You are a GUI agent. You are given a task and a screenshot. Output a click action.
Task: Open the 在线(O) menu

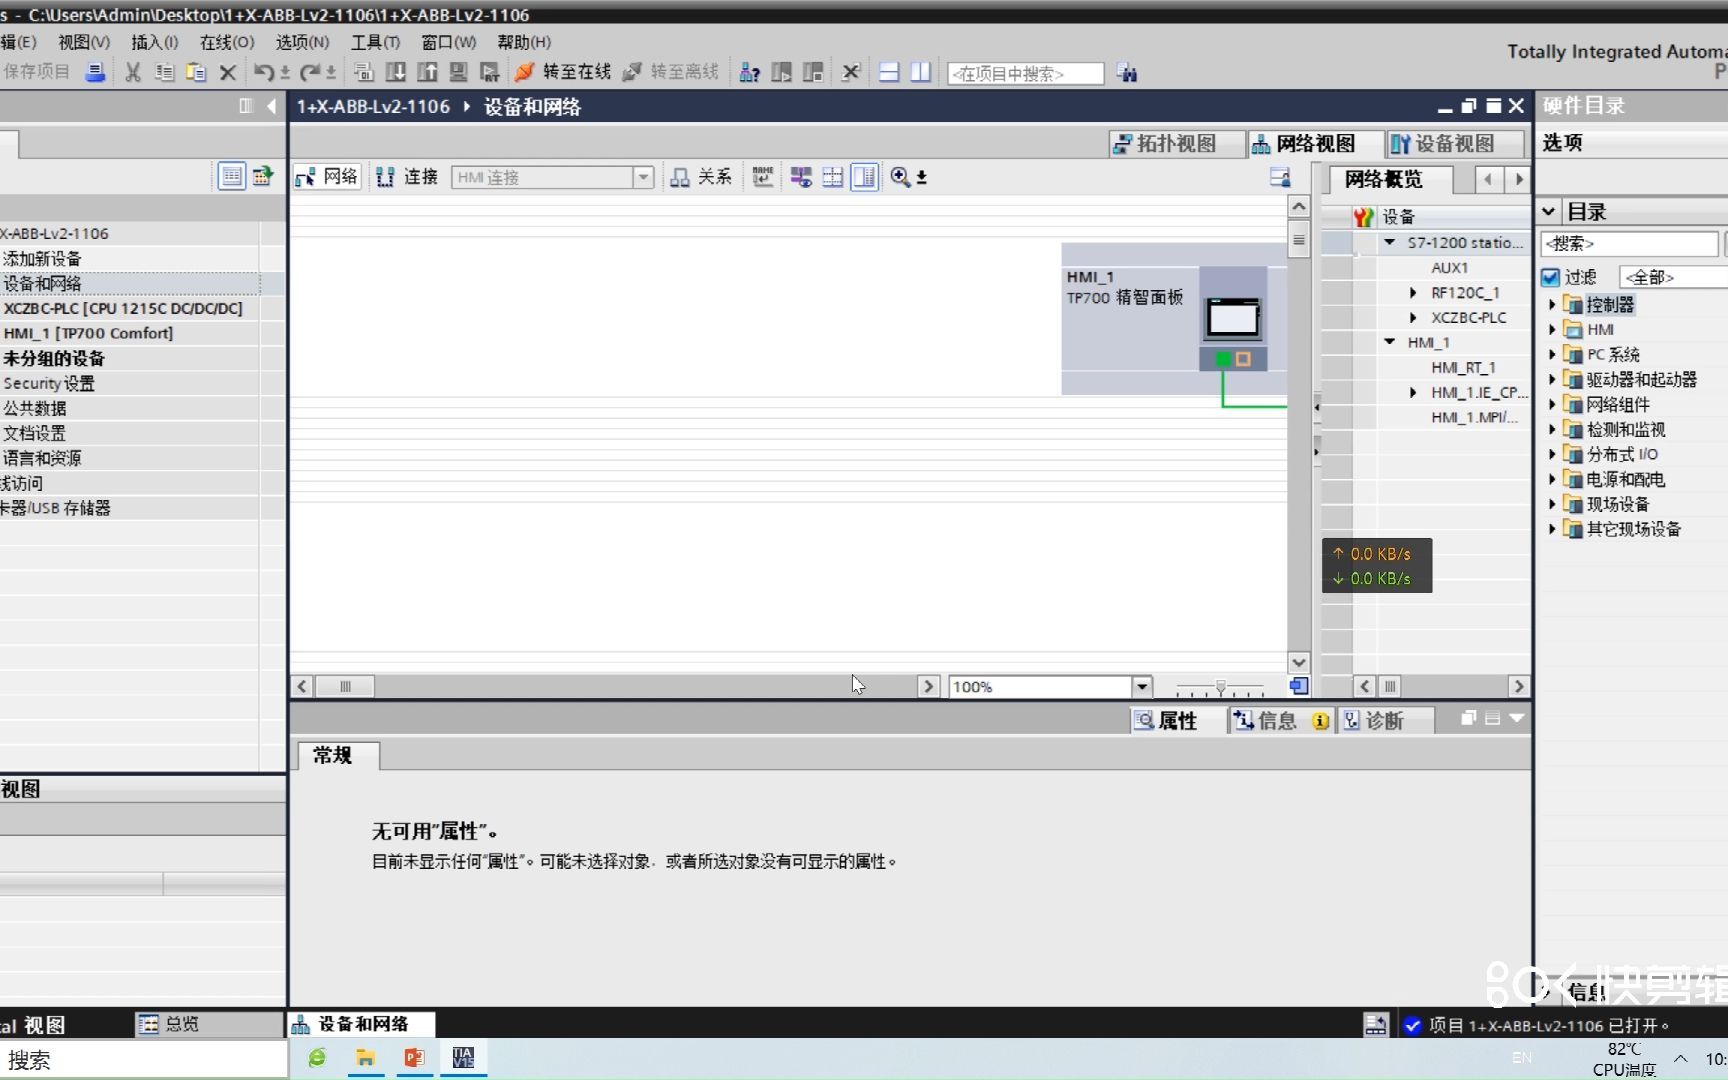[227, 42]
